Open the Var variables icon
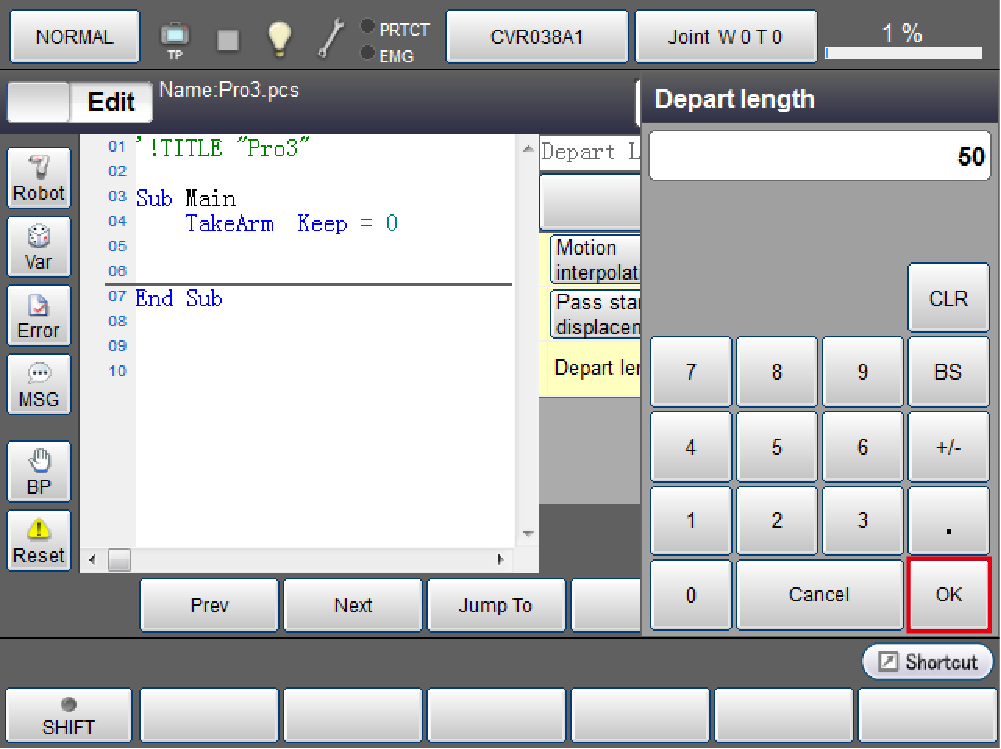1001x749 pixels. (x=39, y=247)
